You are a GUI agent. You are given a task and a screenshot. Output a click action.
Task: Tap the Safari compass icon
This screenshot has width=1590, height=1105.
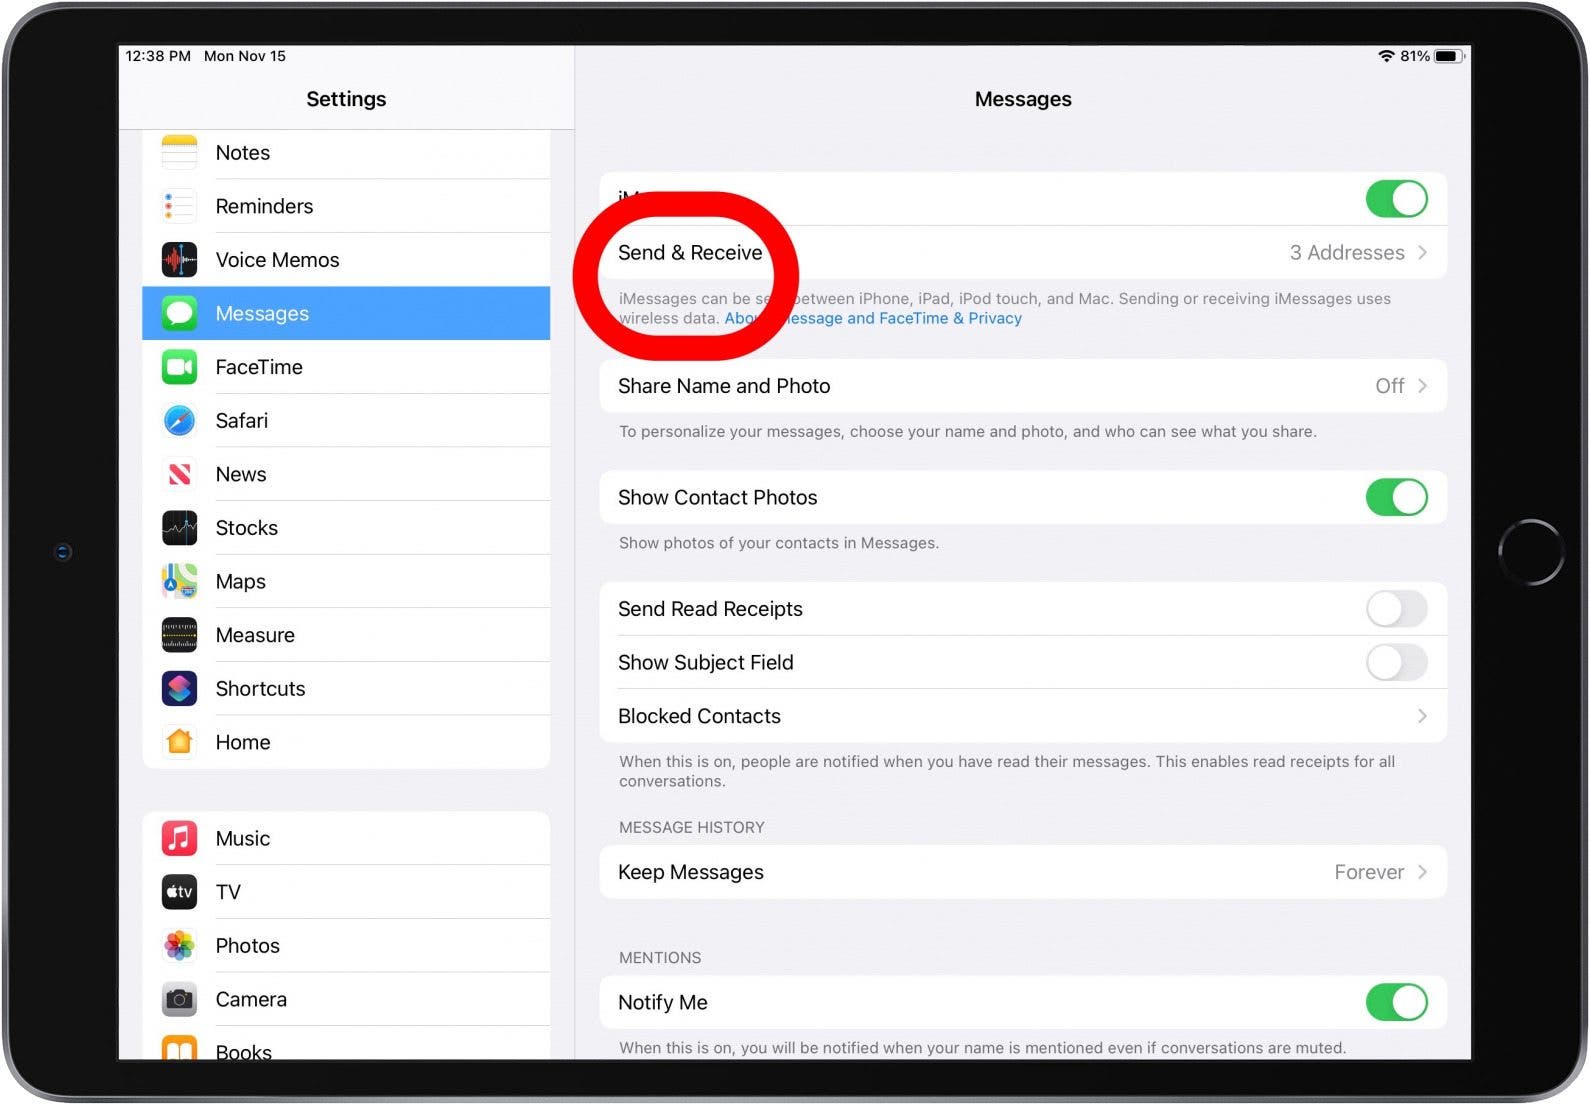coord(179,421)
